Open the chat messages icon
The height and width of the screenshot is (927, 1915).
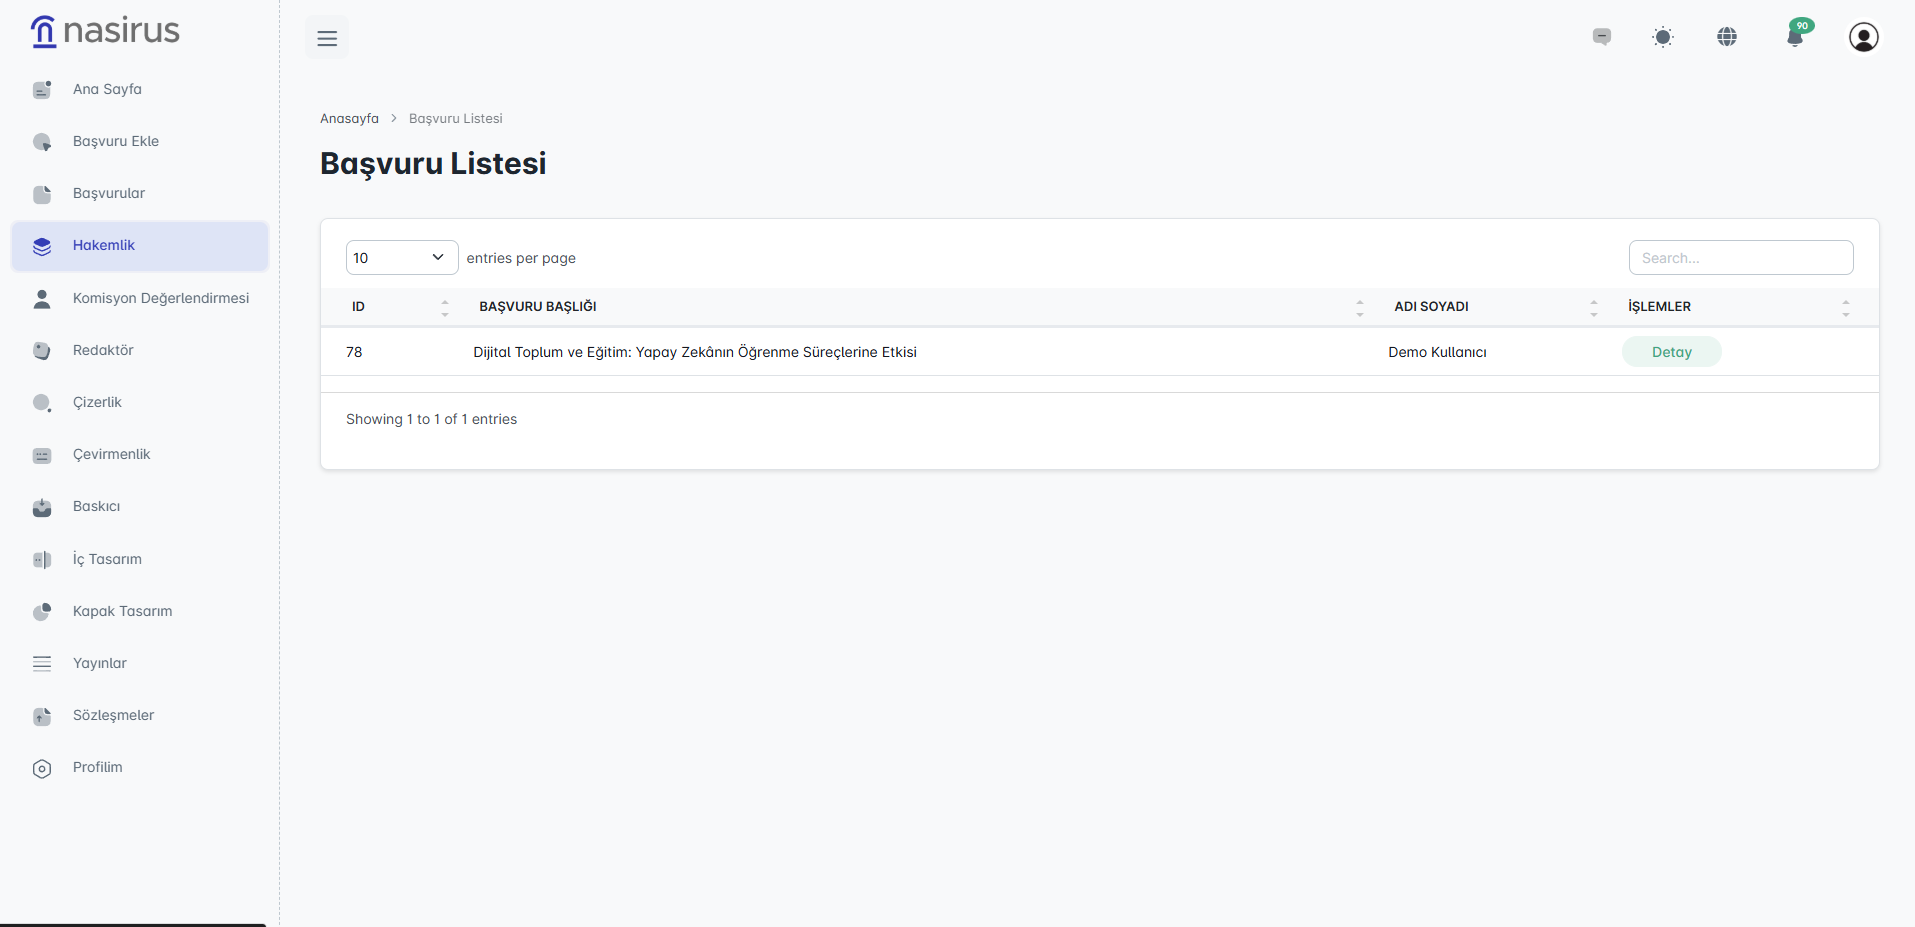[1602, 37]
